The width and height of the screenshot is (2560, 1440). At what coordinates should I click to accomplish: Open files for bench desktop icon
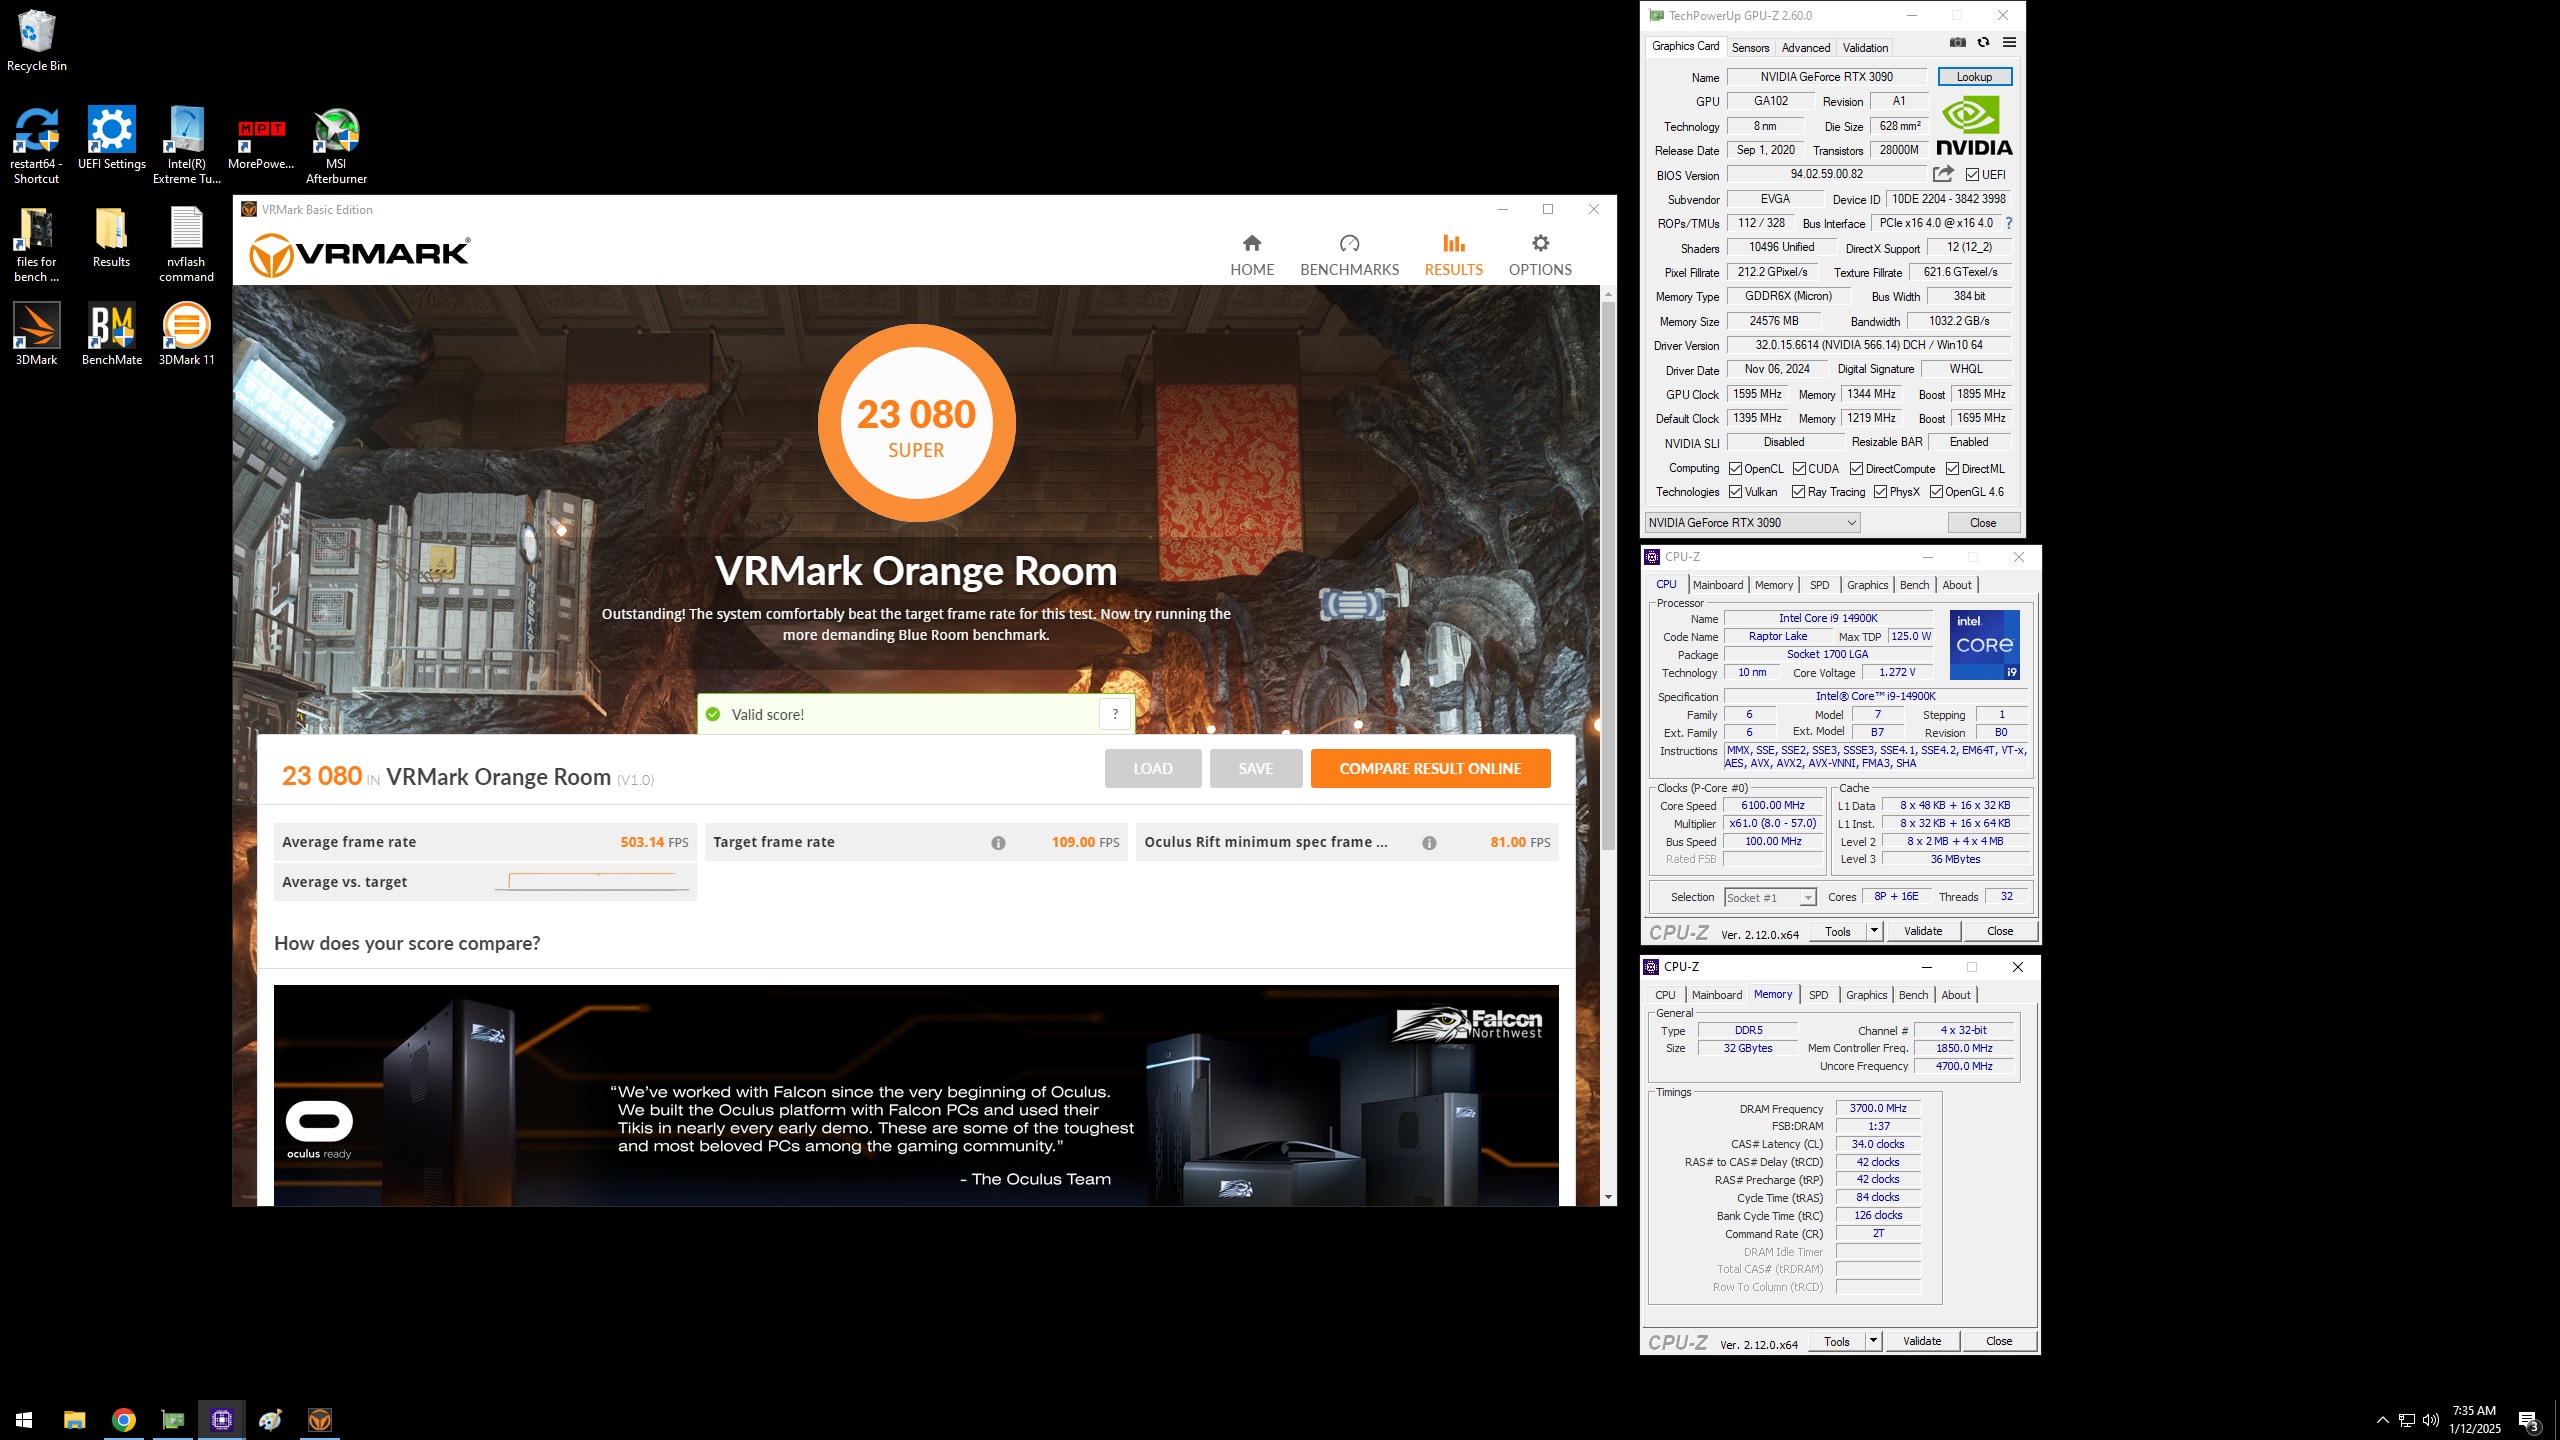(x=37, y=244)
